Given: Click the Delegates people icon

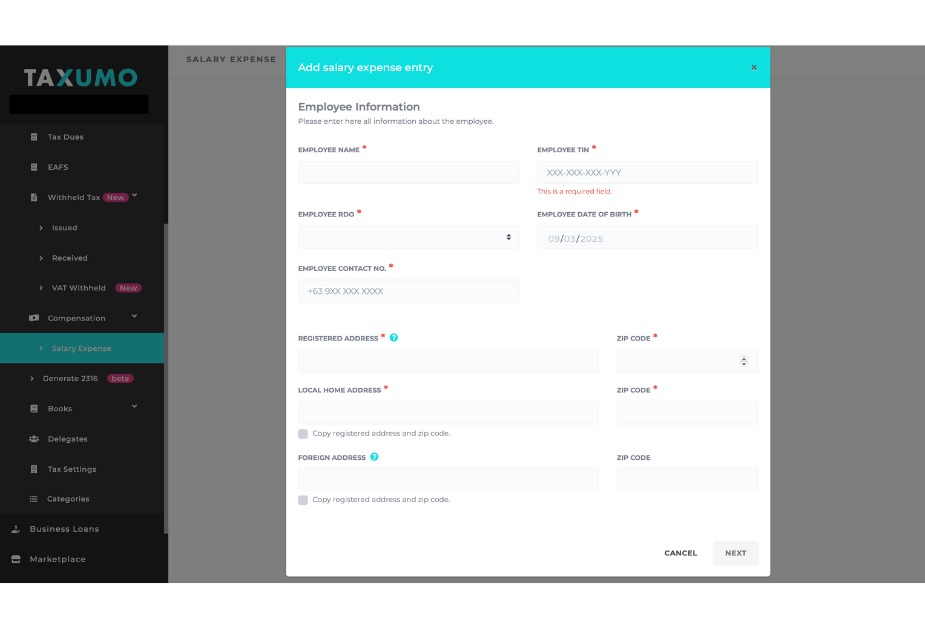Looking at the screenshot, I should [x=34, y=439].
